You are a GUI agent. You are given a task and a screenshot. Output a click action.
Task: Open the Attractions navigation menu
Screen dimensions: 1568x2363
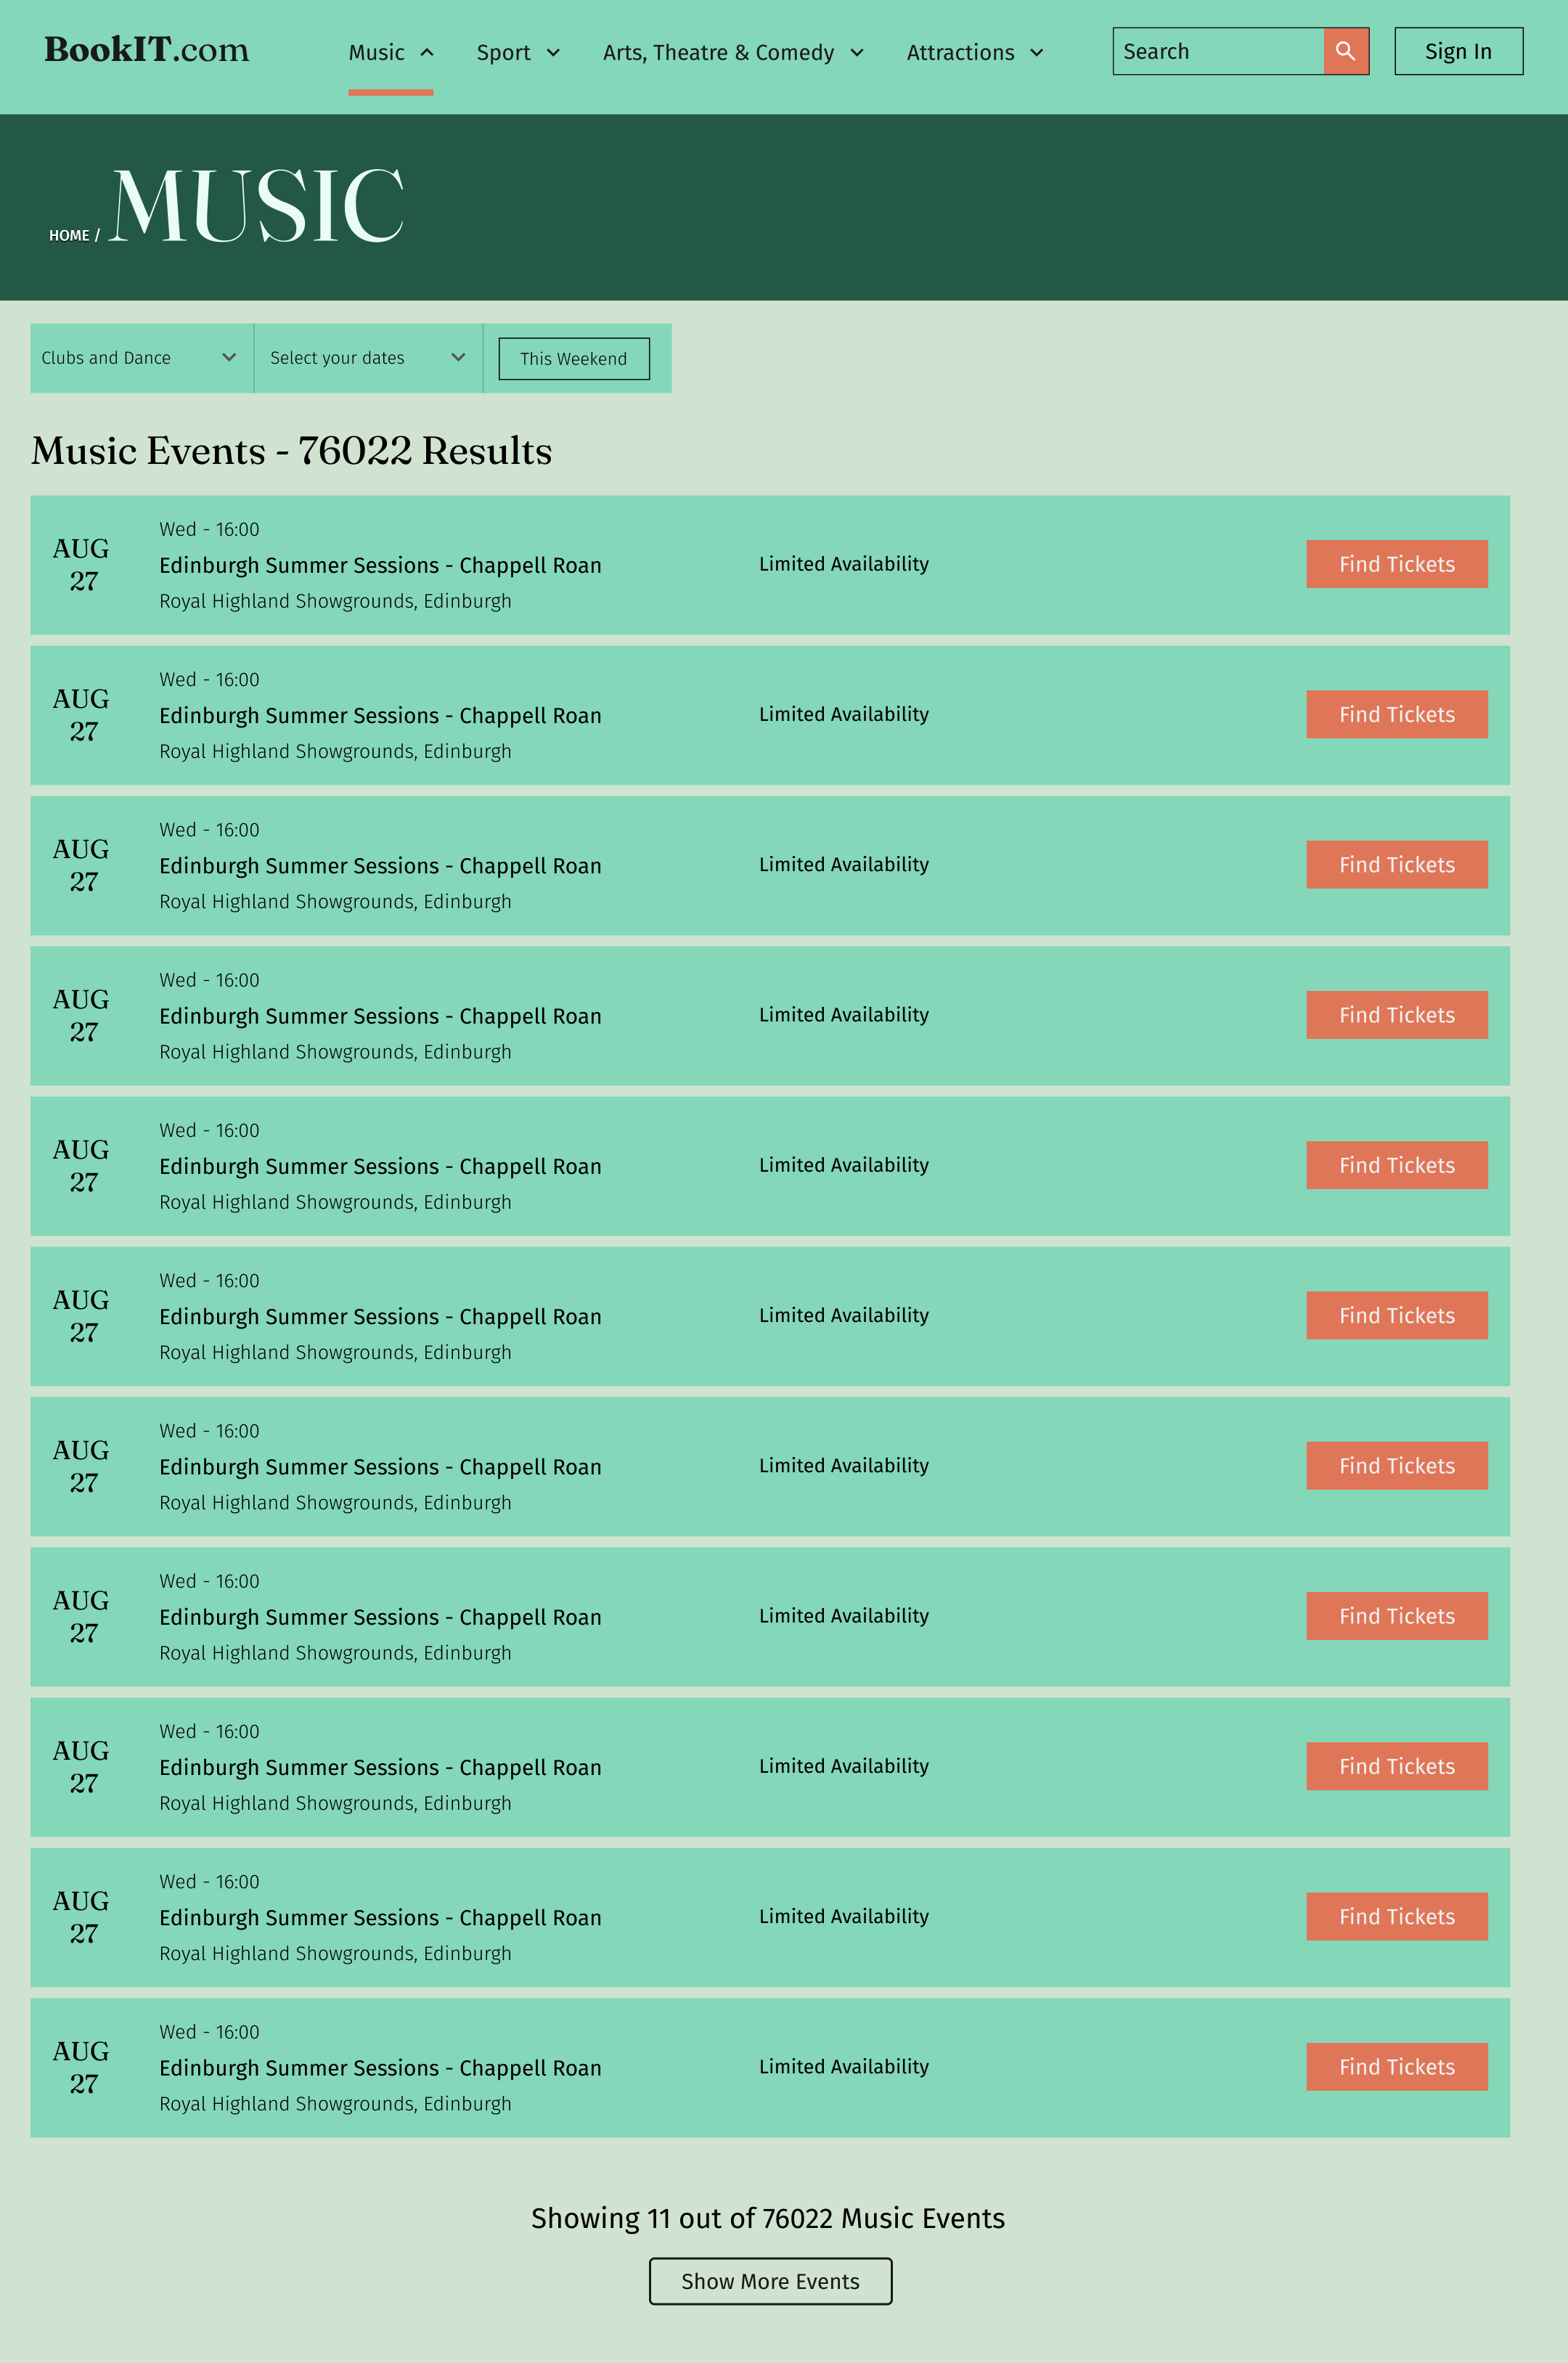(960, 53)
